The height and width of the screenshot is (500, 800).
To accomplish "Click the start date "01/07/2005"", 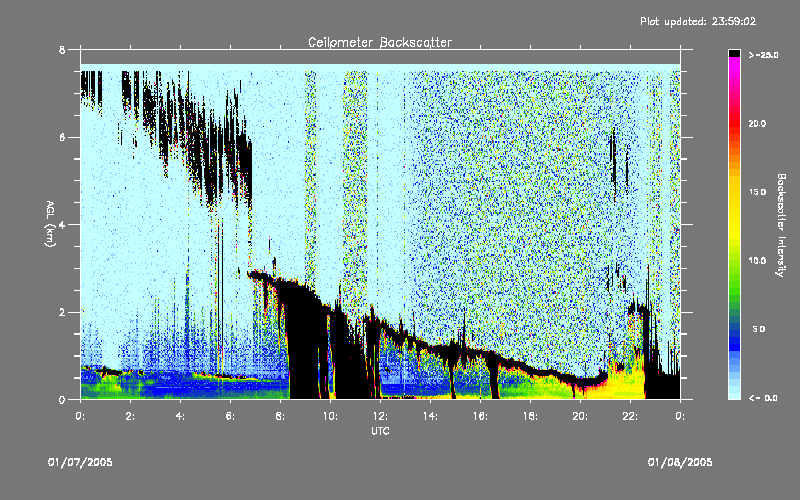I will point(80,462).
